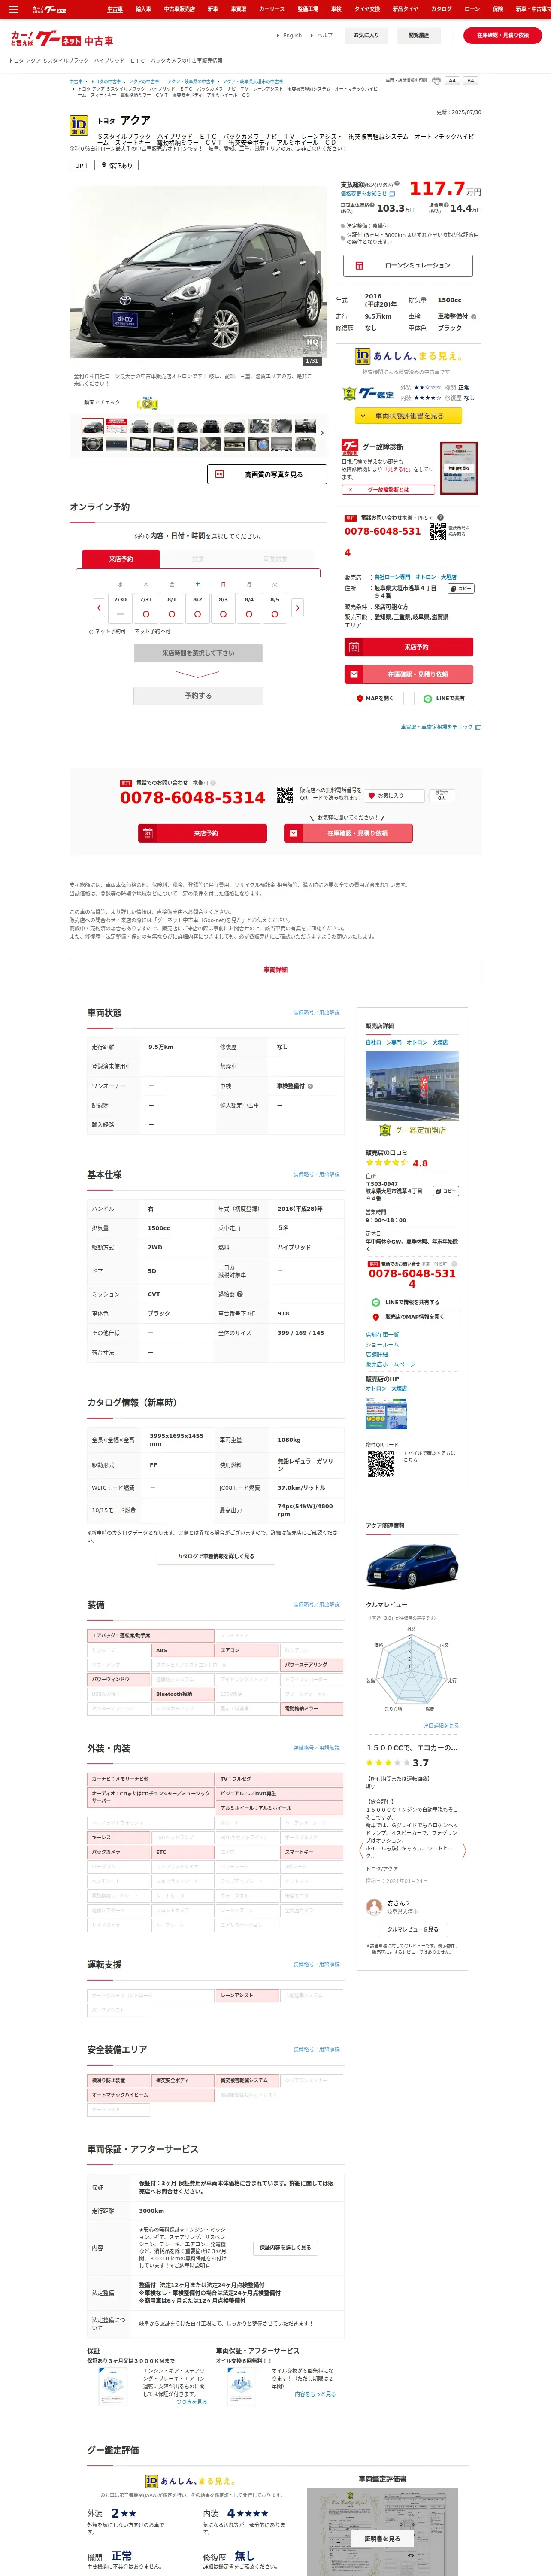Select the 7/31 reservation slot
This screenshot has width=551, height=2576.
click(x=146, y=608)
